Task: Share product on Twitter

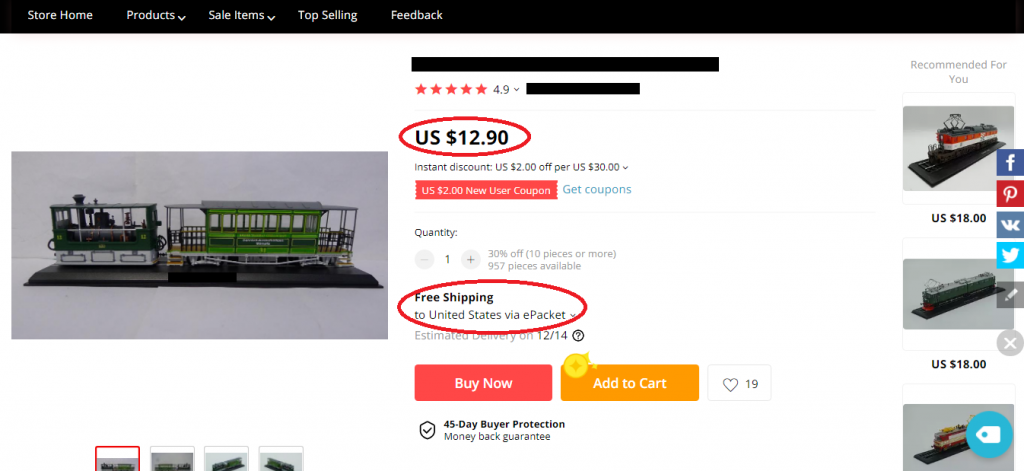Action: (x=1010, y=255)
